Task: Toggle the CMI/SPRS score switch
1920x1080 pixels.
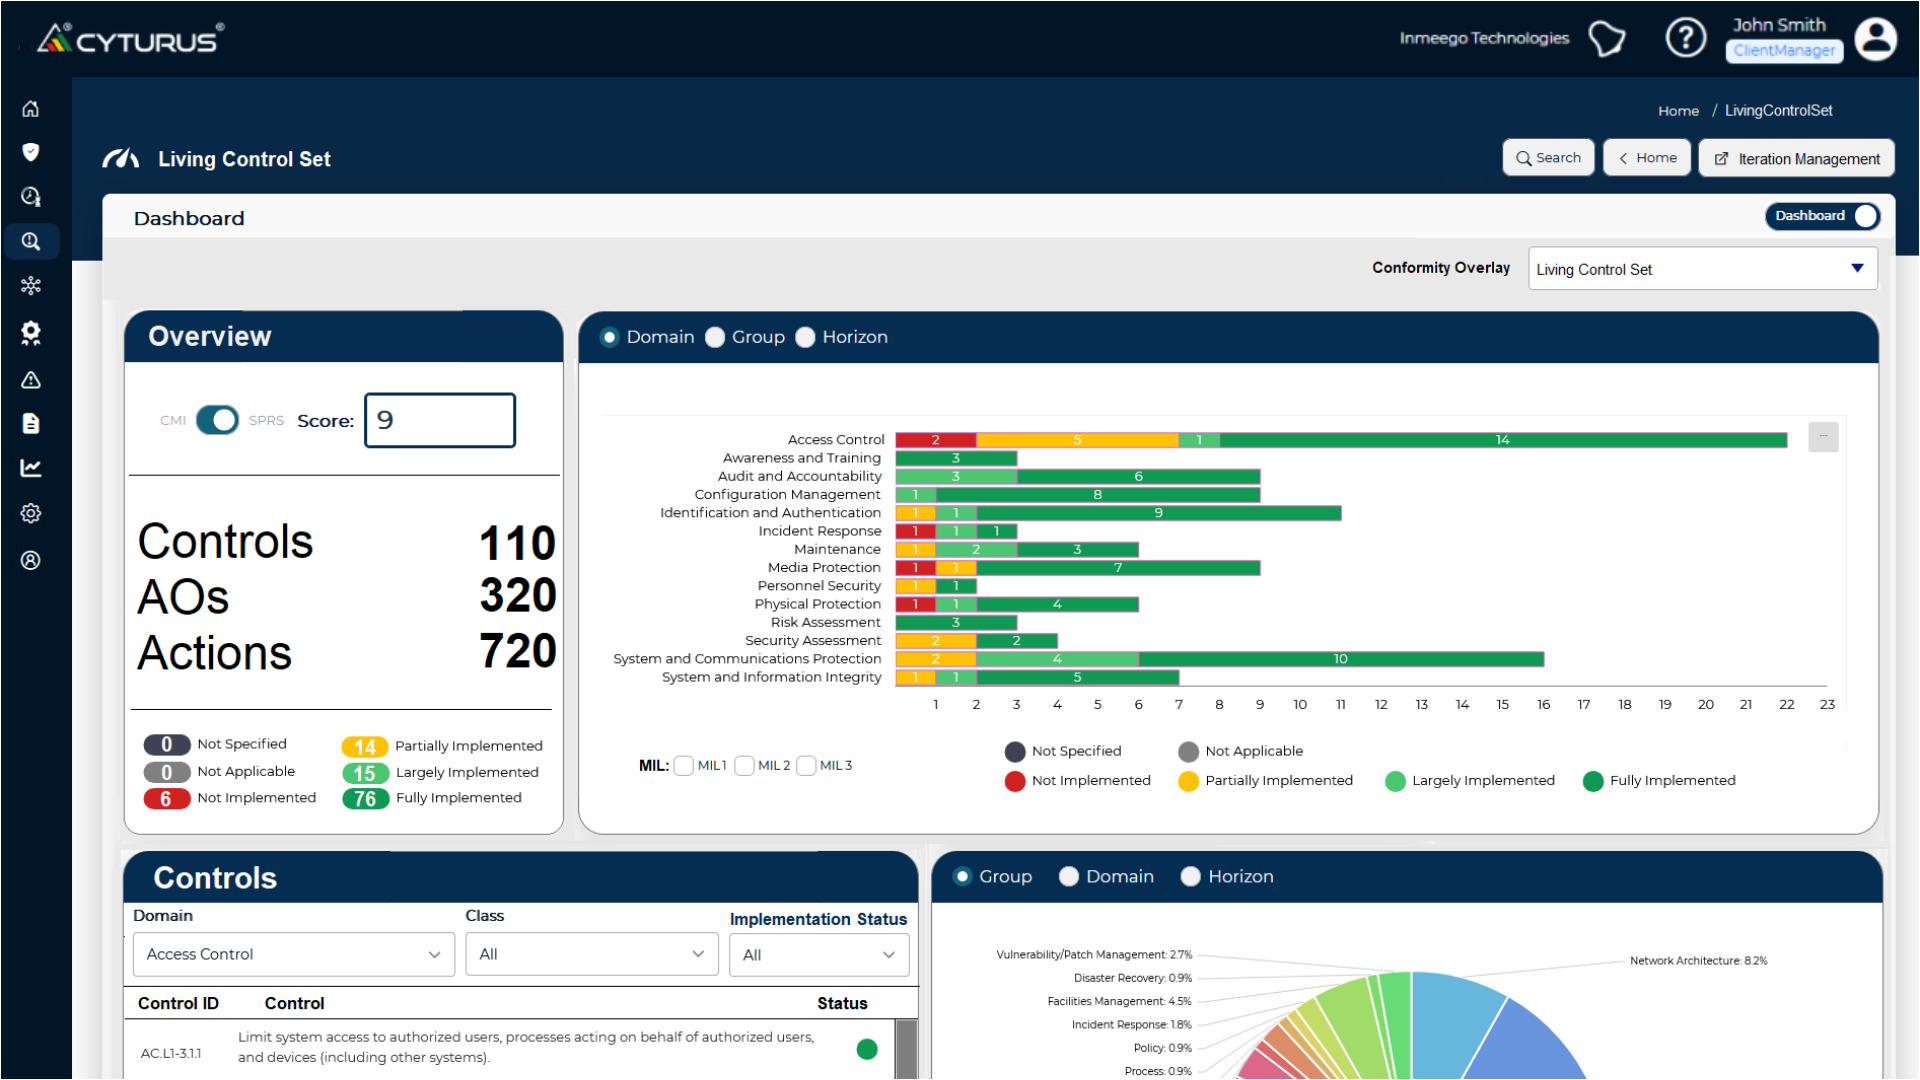Action: (x=217, y=420)
